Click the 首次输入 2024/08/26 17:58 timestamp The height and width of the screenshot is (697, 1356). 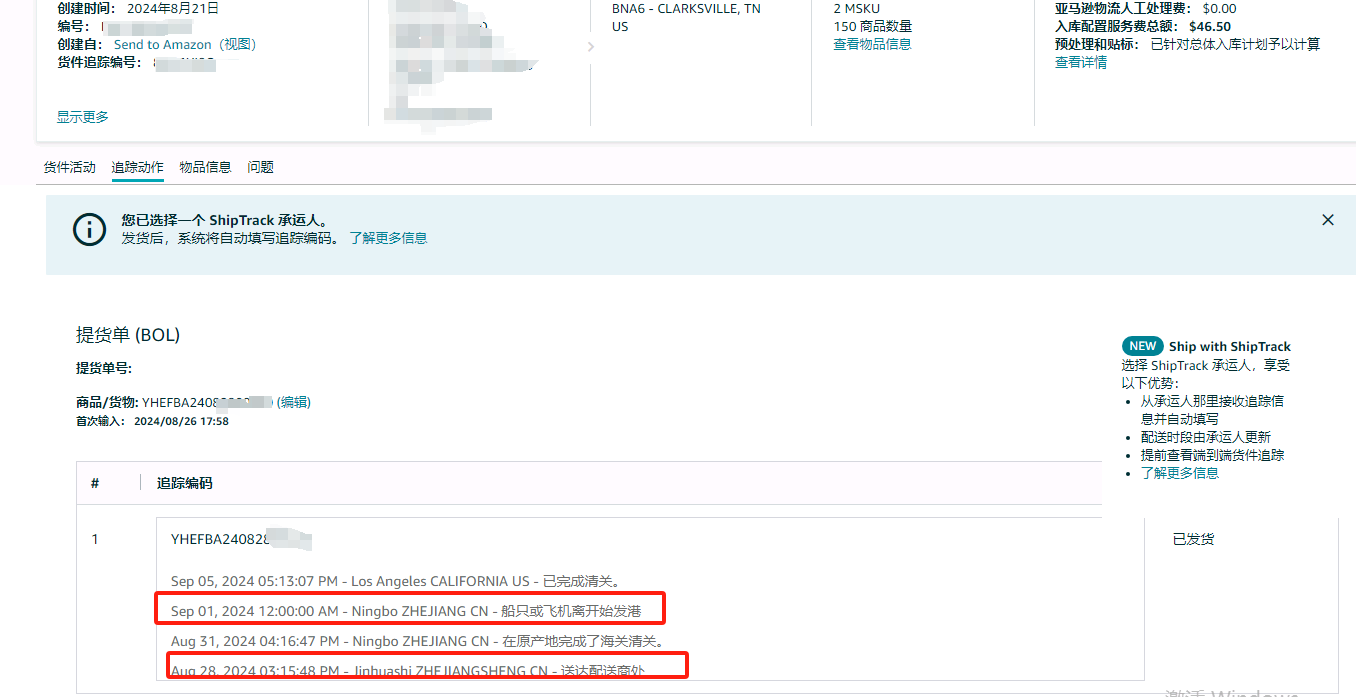point(152,421)
